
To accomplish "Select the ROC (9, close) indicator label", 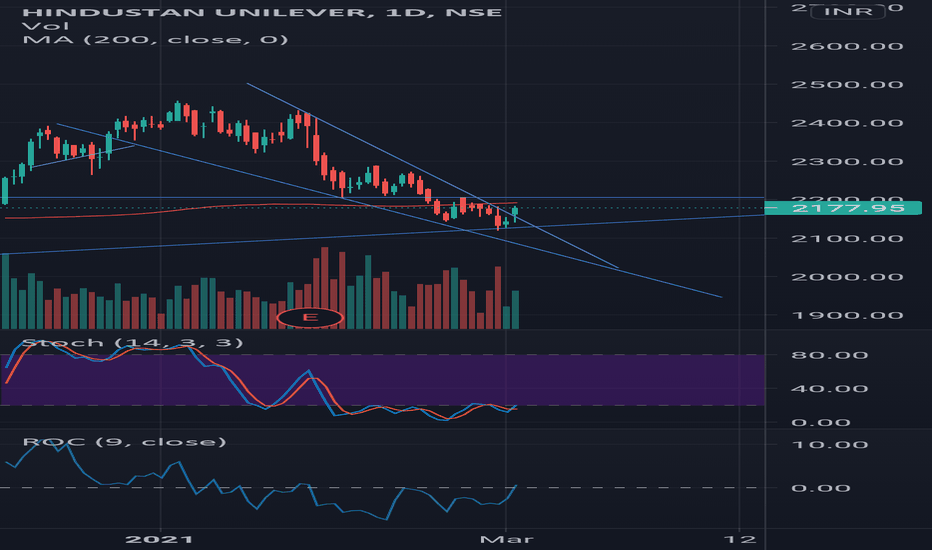I will point(124,442).
